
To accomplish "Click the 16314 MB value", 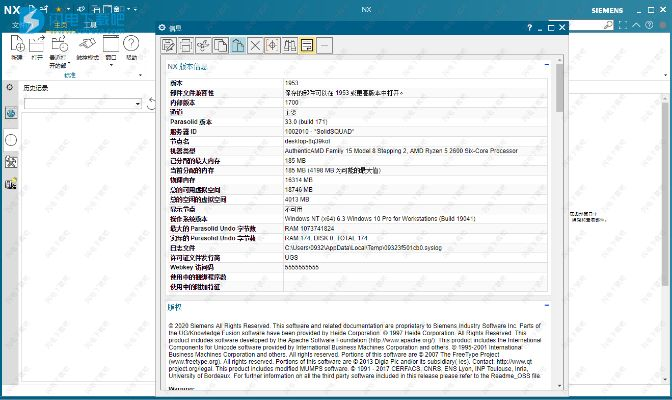I will [298, 180].
